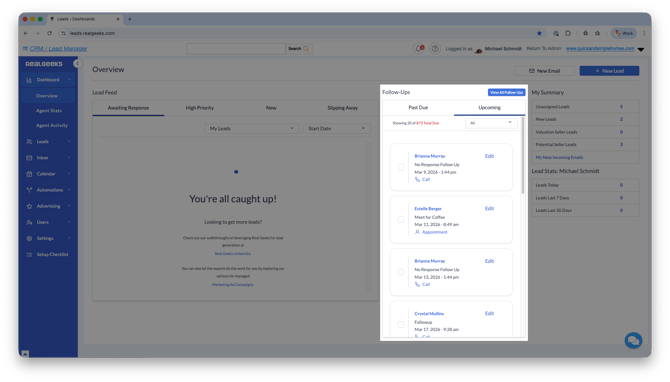This screenshot has width=670, height=382.
Task: Open the CRM / Lead Manager link
Action: 58,49
